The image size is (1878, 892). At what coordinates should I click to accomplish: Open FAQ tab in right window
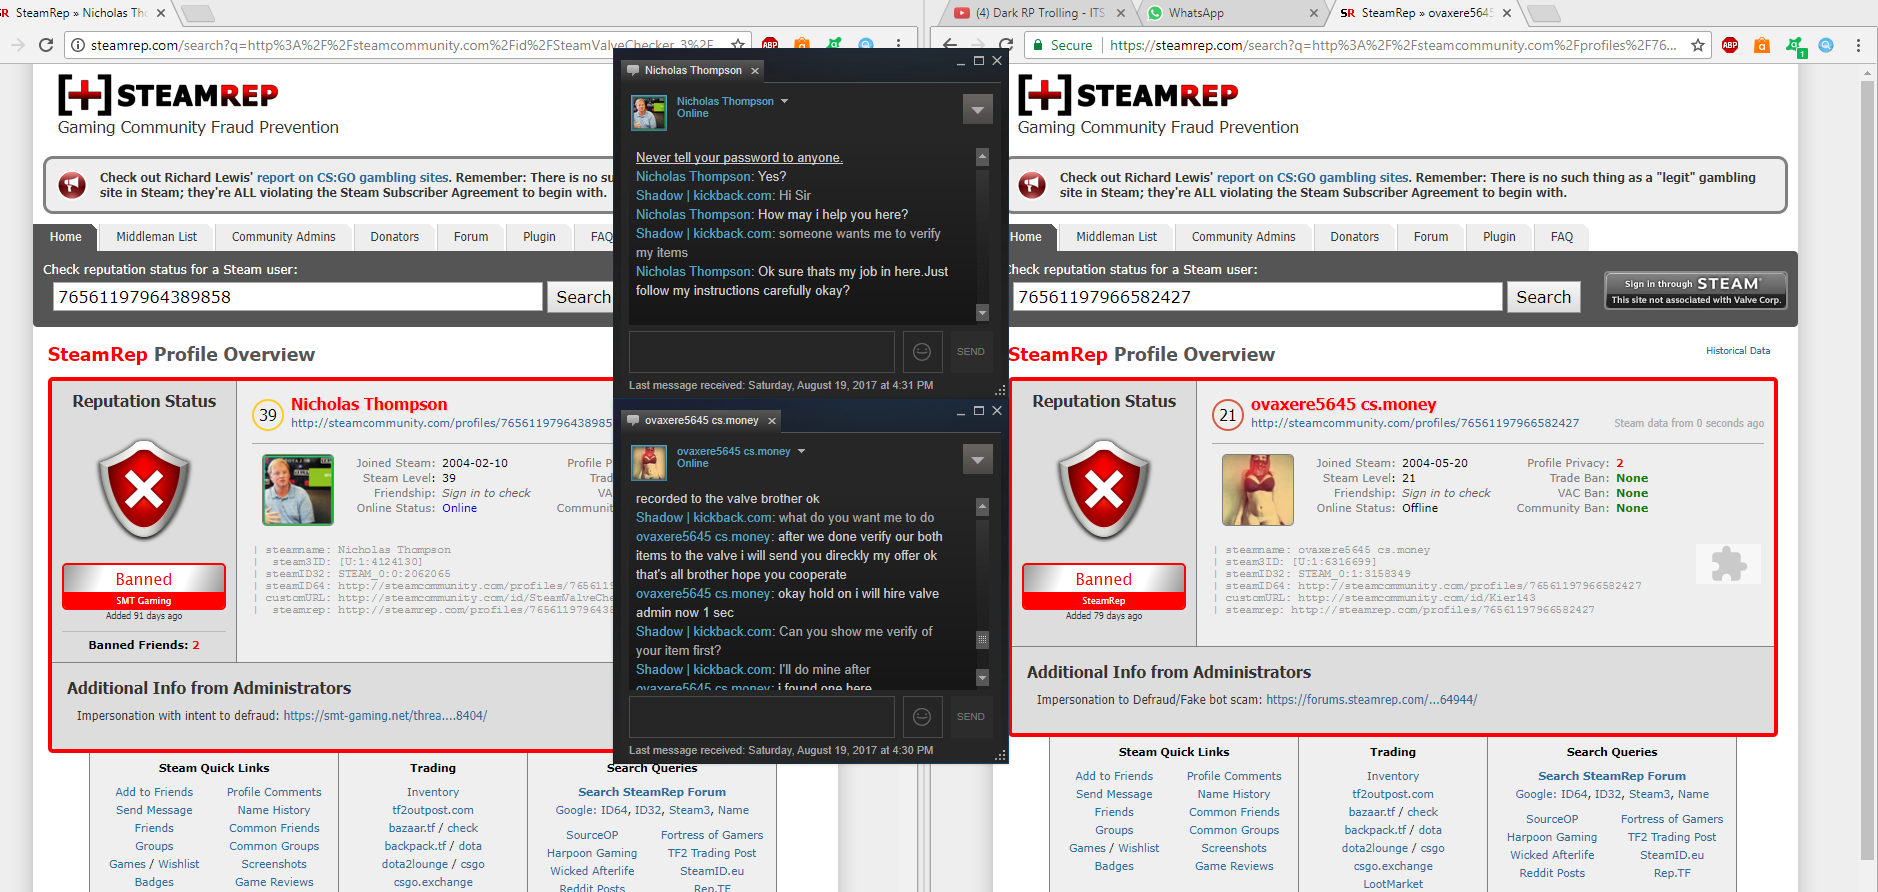pos(1562,237)
